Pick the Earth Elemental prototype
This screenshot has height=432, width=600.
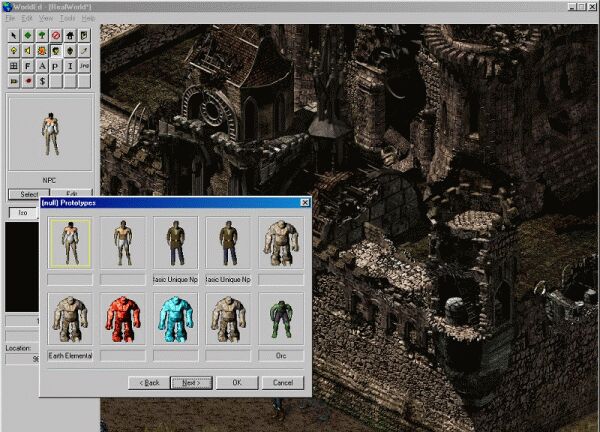(x=70, y=319)
